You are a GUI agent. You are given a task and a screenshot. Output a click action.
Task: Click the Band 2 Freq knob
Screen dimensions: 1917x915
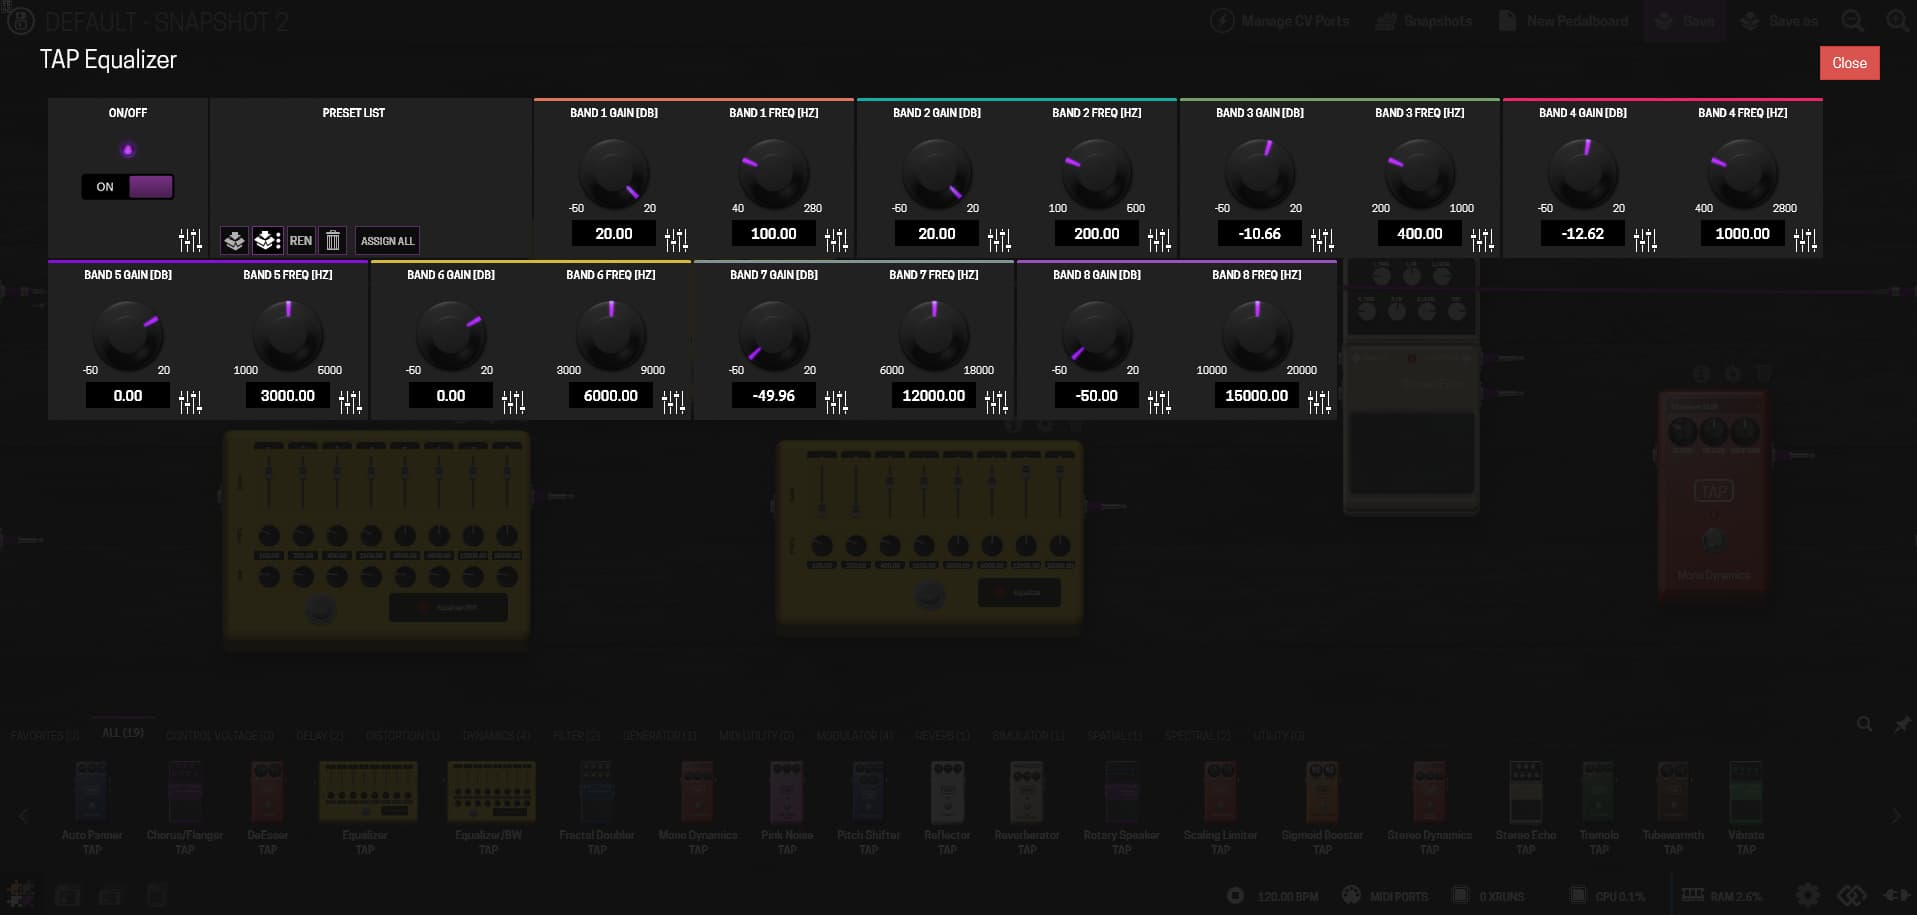[x=1097, y=173]
